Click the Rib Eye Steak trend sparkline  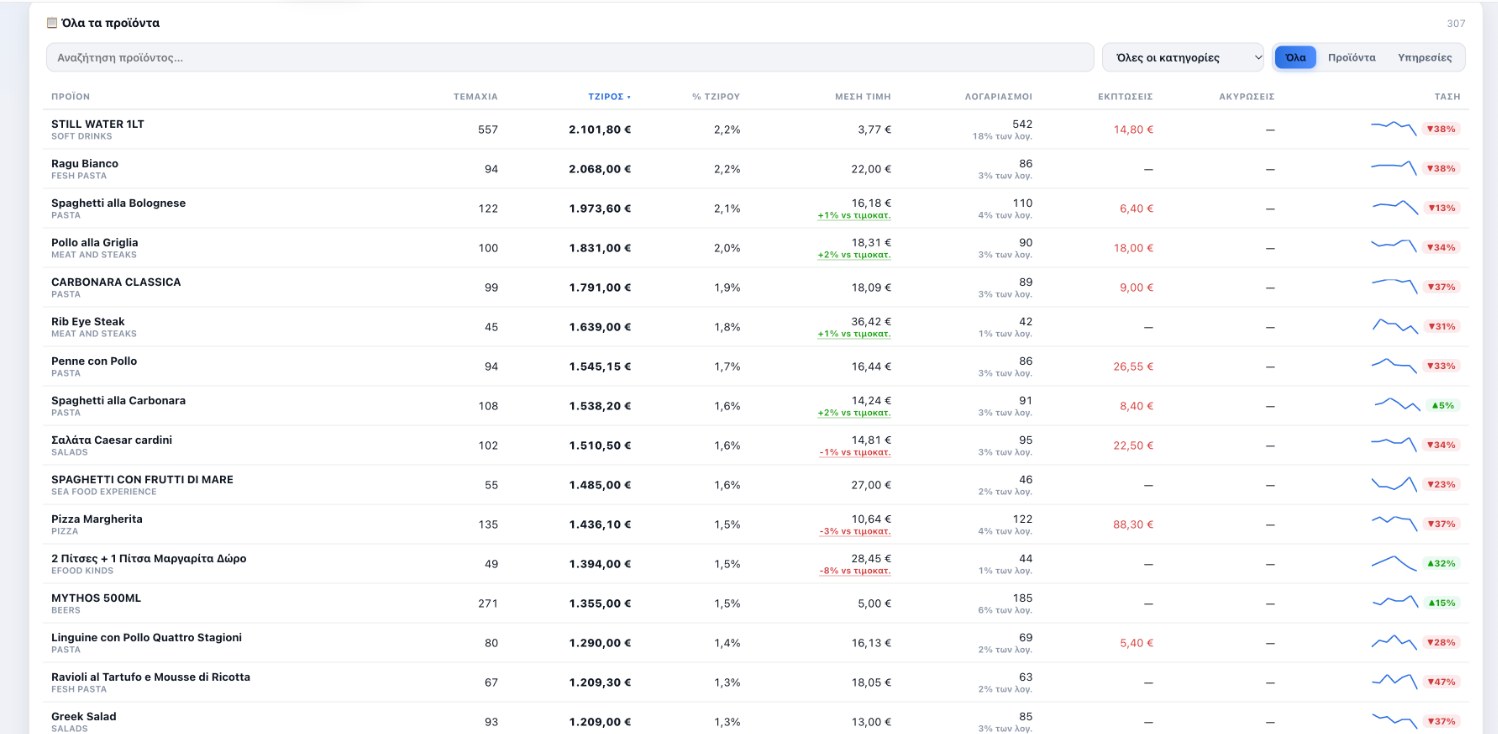pyautogui.click(x=1394, y=326)
